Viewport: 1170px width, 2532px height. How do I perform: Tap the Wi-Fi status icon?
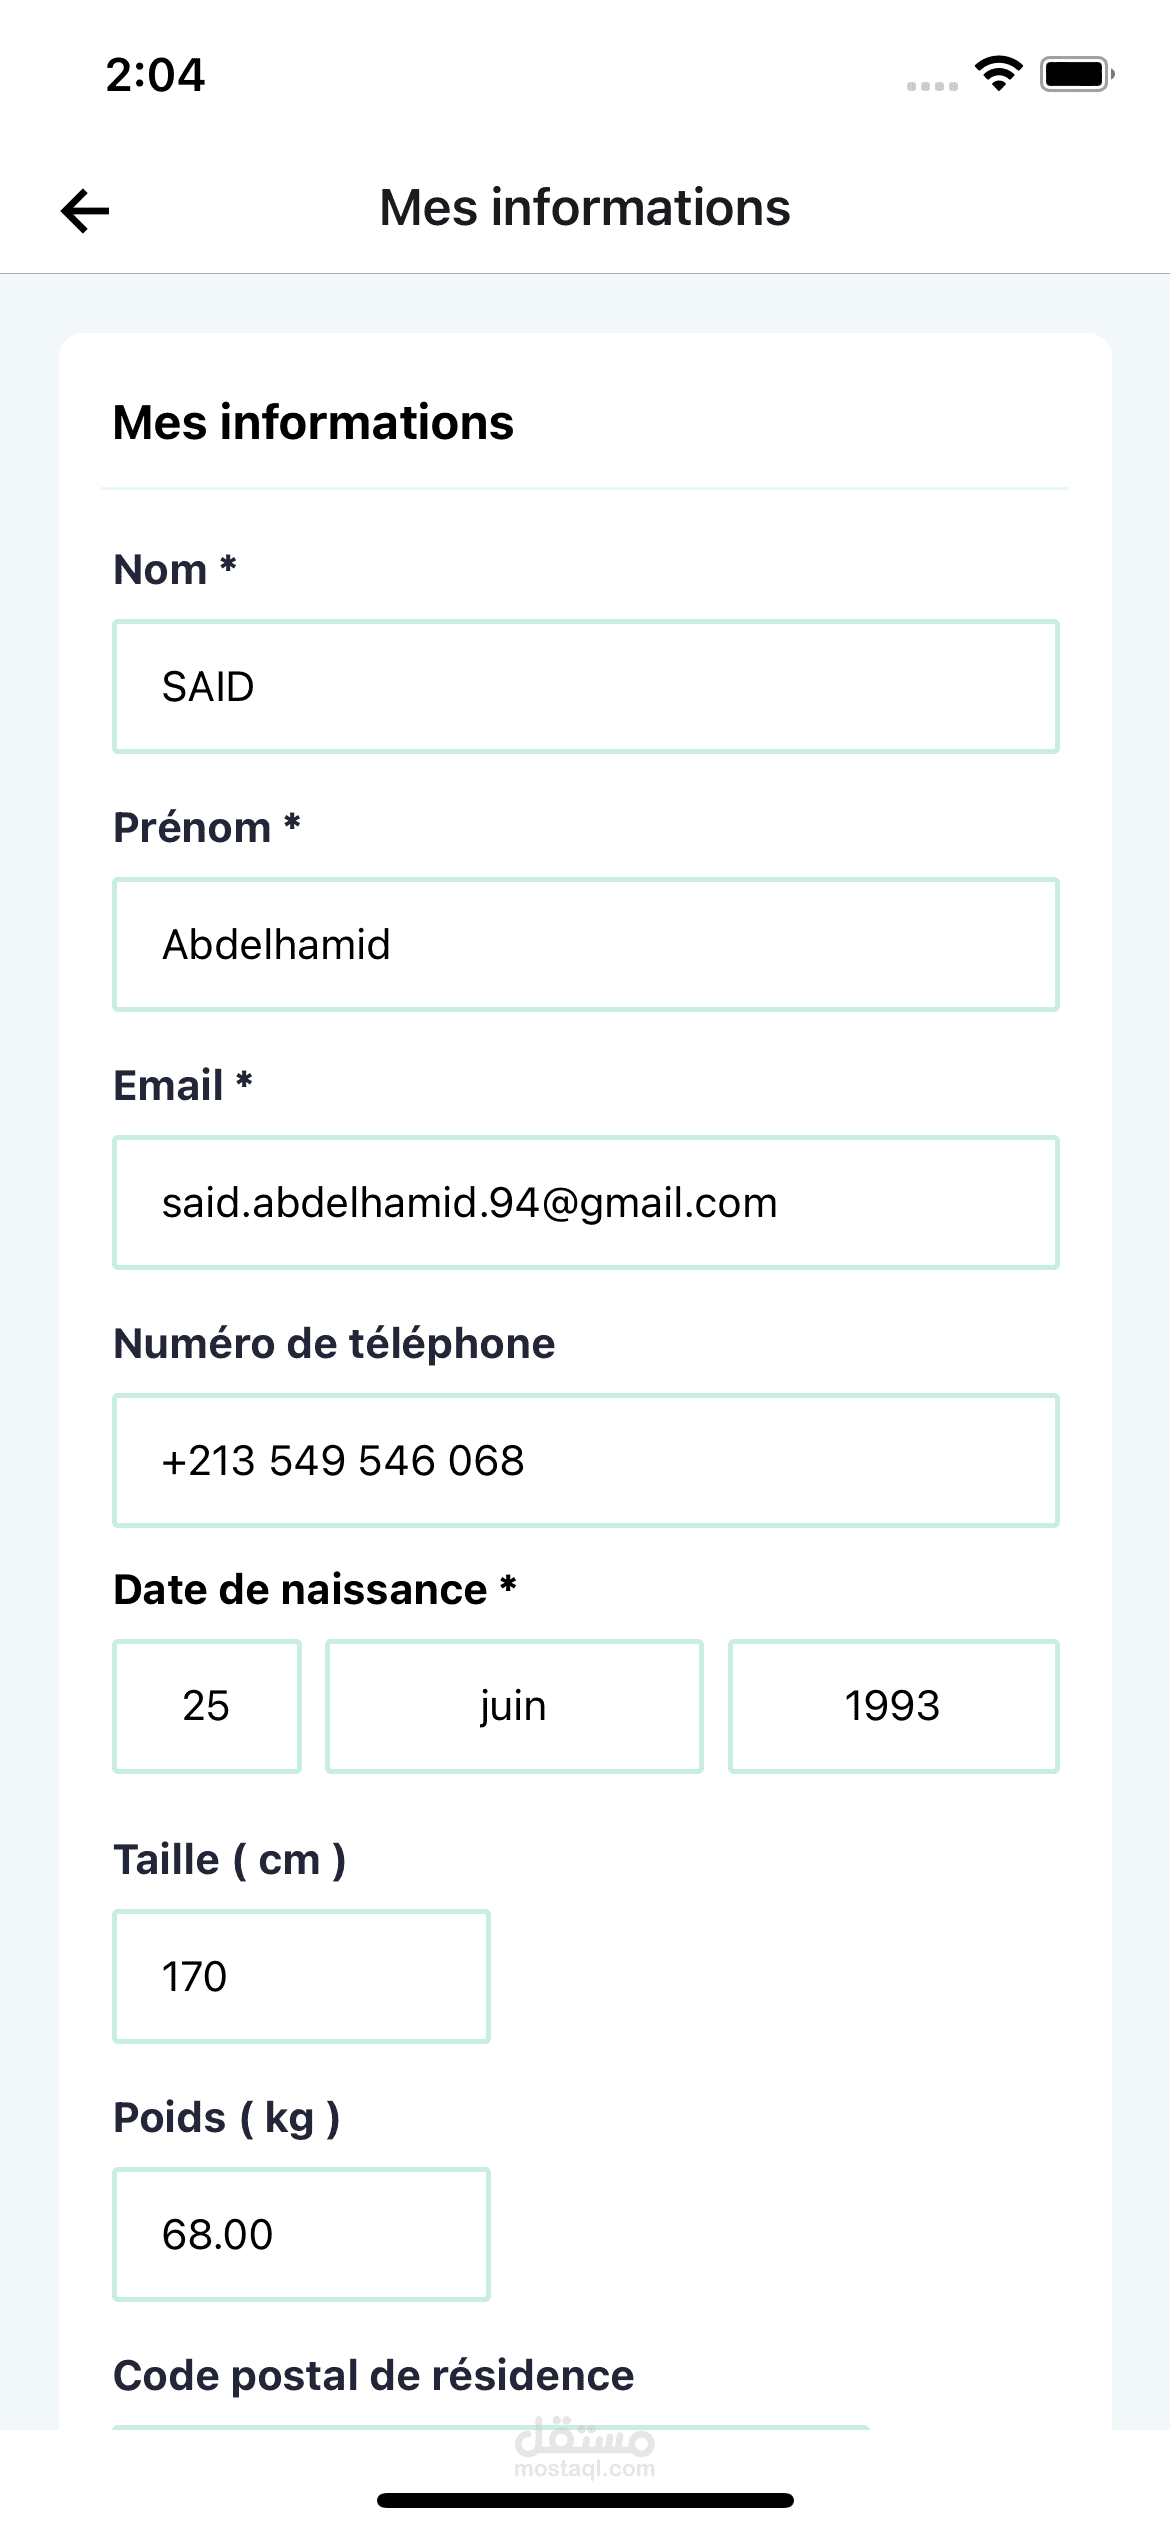tap(998, 74)
